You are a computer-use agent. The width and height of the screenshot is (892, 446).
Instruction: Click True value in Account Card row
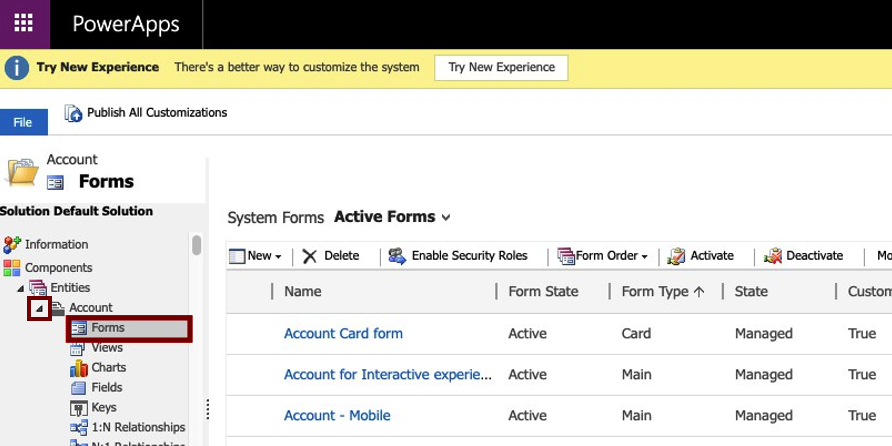(x=862, y=333)
